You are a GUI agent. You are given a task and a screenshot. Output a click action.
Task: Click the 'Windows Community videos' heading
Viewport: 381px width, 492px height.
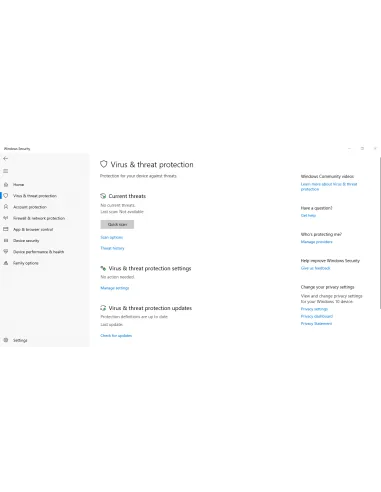327,176
